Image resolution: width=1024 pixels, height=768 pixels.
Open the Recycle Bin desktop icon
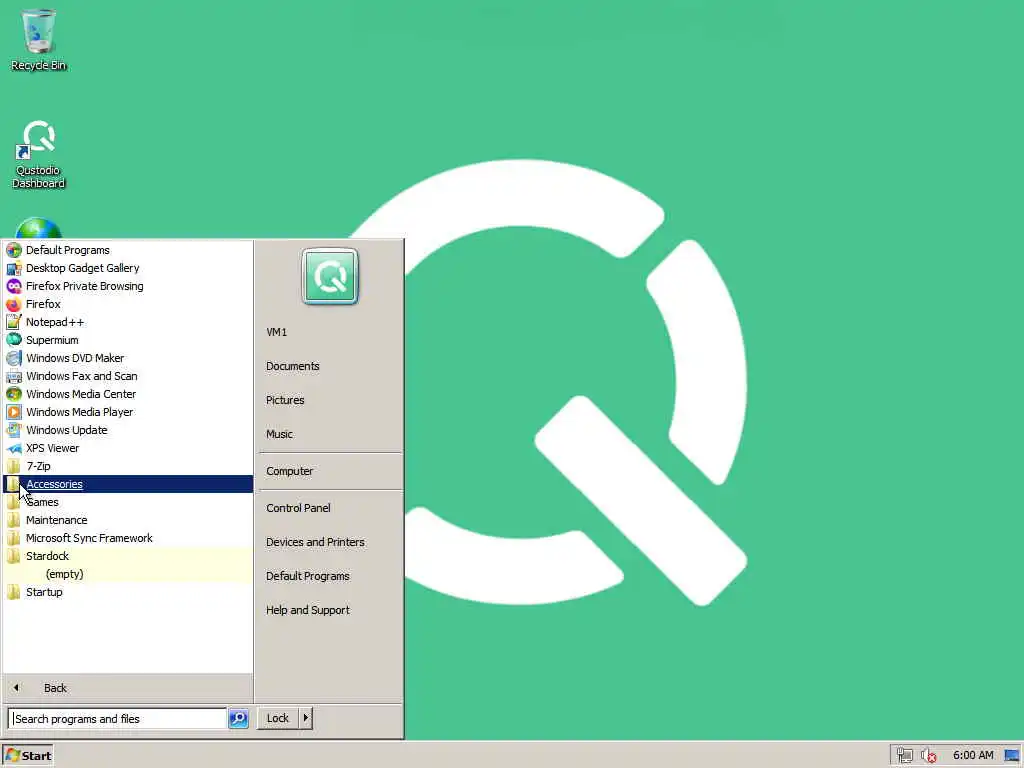pyautogui.click(x=39, y=39)
